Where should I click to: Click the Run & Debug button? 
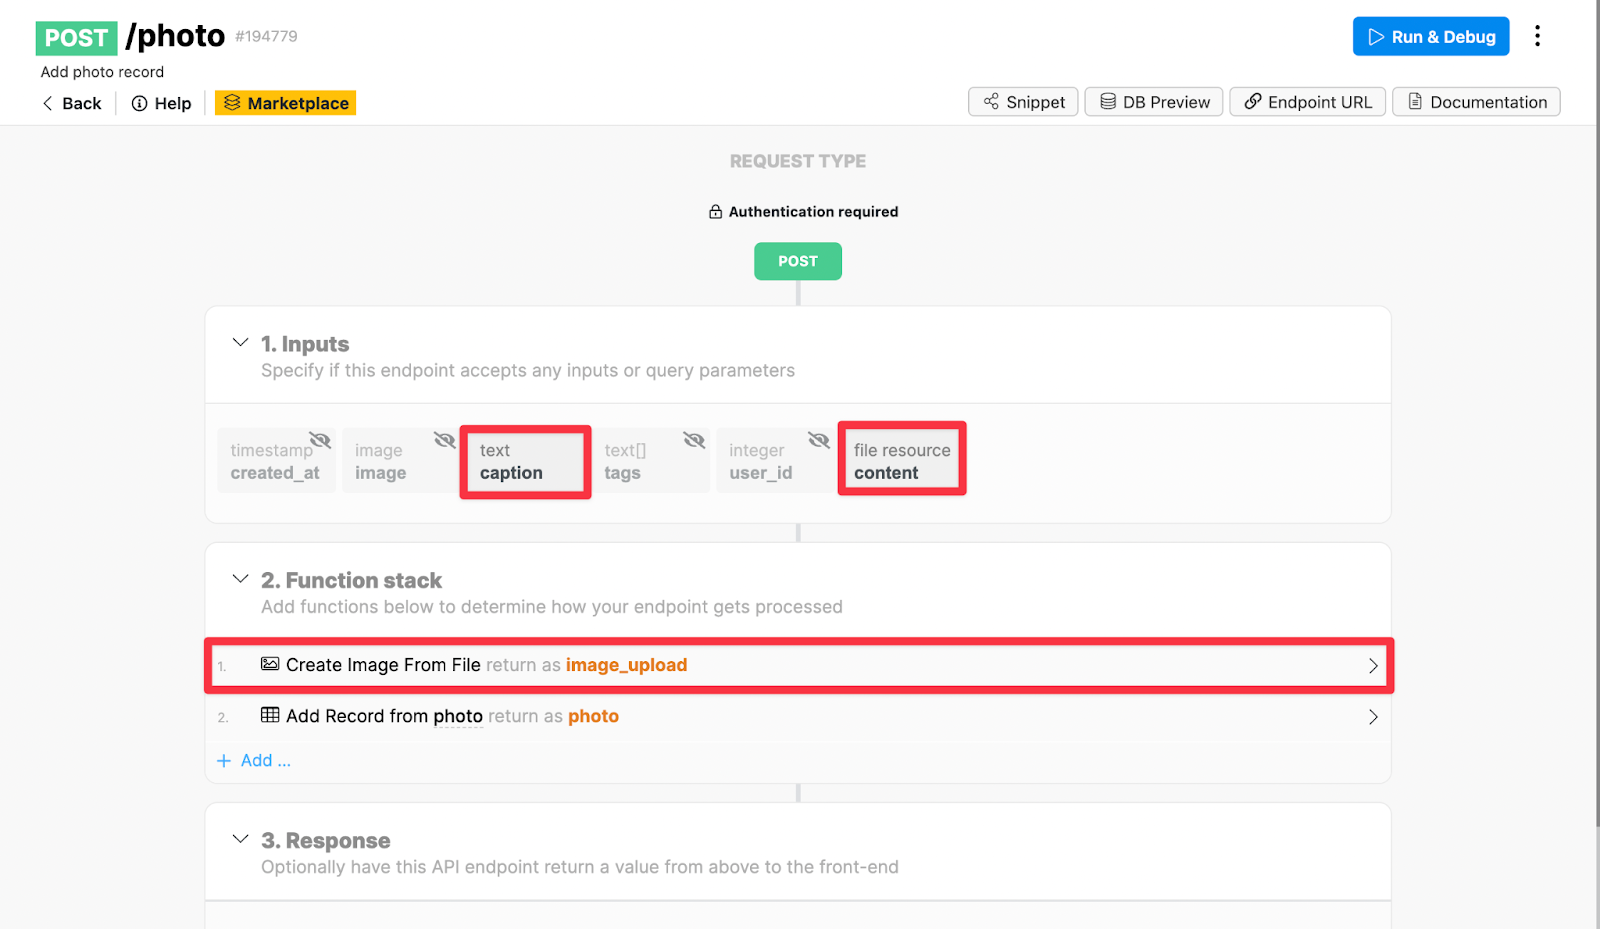[1430, 35]
